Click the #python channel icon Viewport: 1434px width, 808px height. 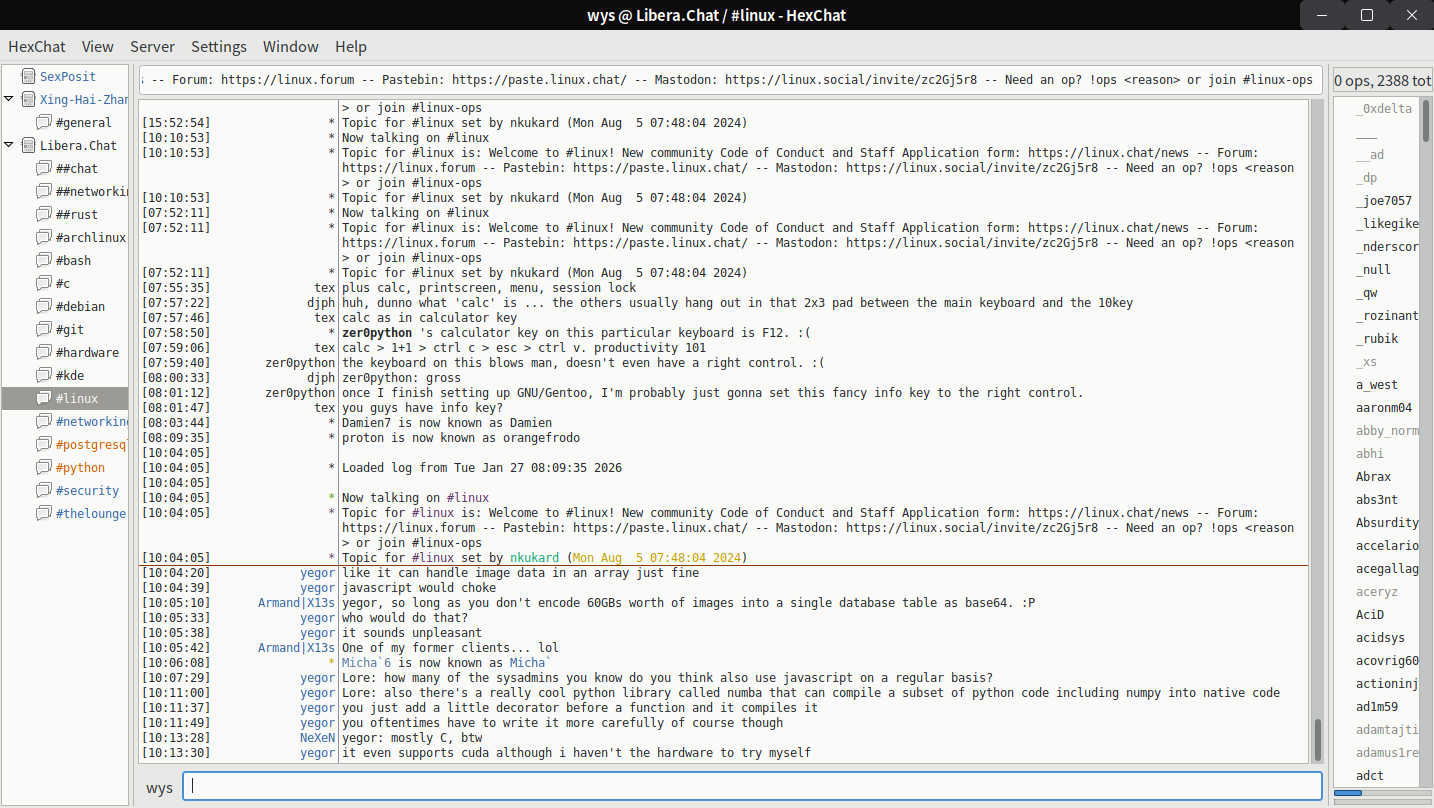coord(43,467)
